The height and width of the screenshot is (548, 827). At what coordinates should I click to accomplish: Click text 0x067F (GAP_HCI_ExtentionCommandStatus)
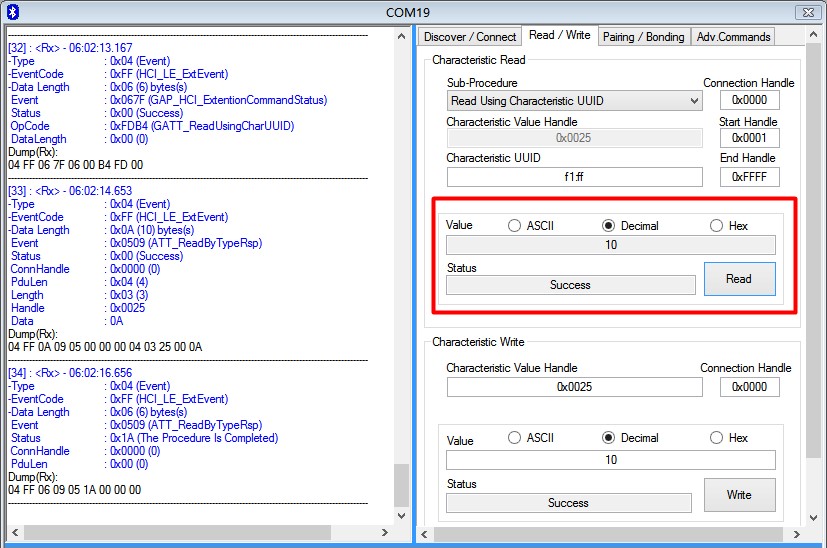218,100
